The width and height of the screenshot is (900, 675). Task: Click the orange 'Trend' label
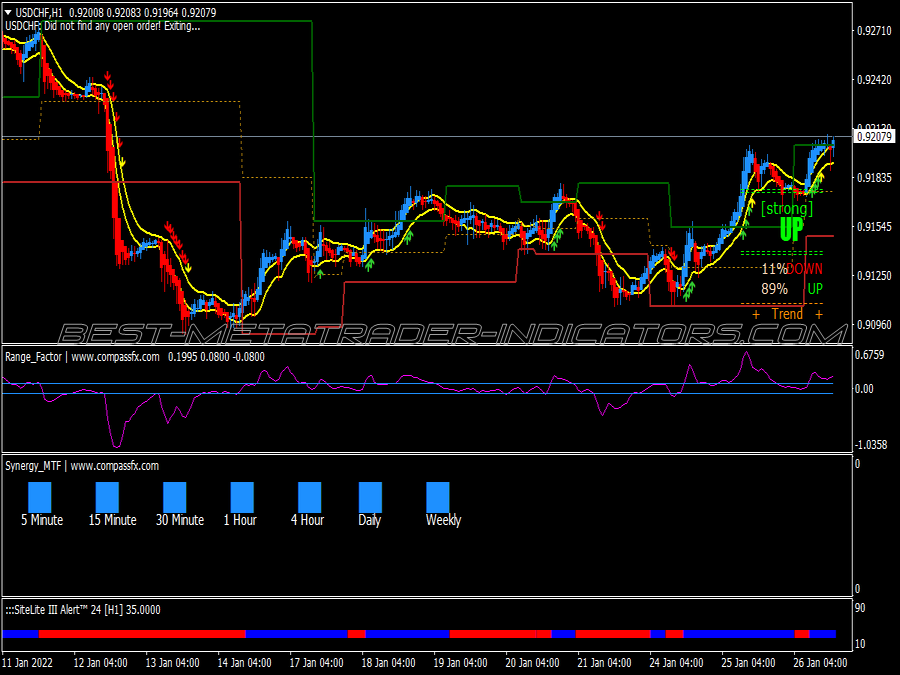click(787, 314)
